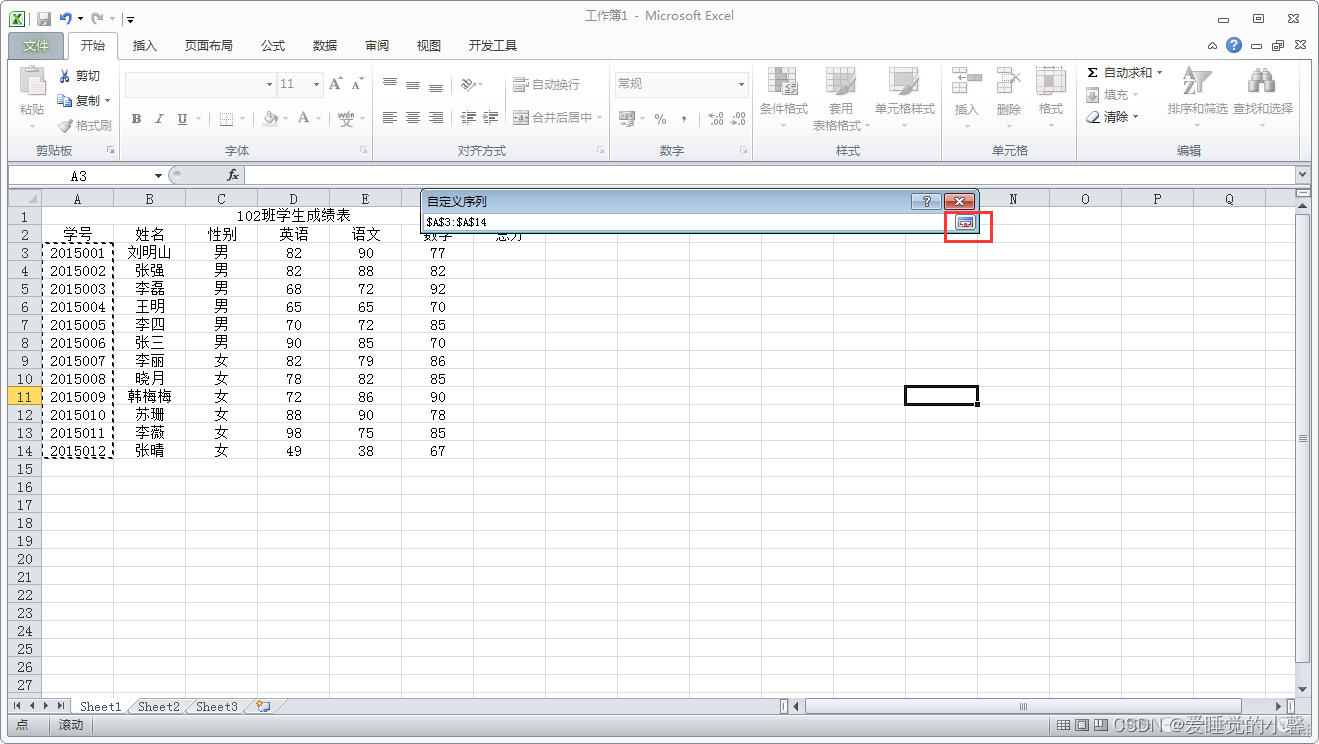Click the insert function fx icon
Image resolution: width=1319 pixels, height=744 pixels.
(x=233, y=175)
